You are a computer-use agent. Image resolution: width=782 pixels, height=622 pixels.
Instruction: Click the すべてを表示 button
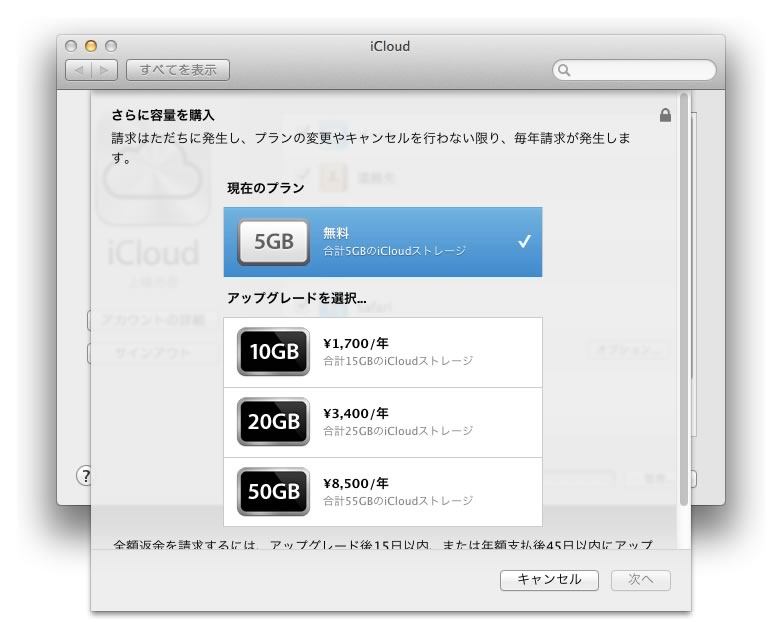178,70
